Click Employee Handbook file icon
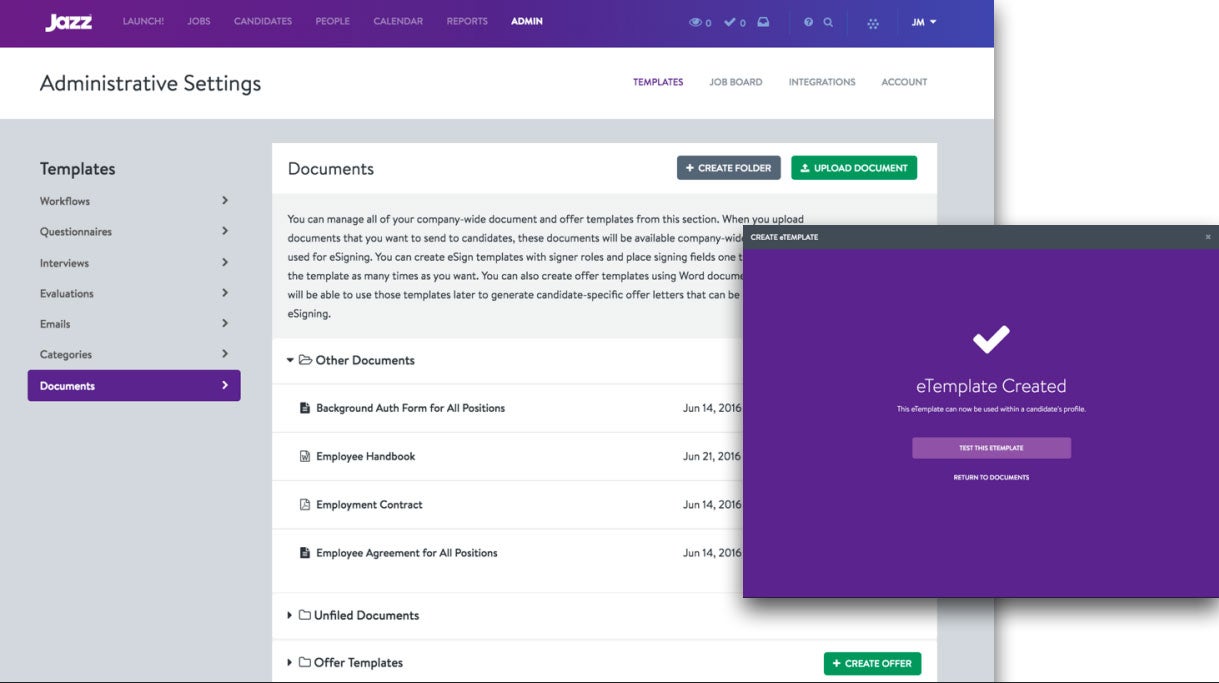This screenshot has width=1219, height=683. (x=305, y=456)
